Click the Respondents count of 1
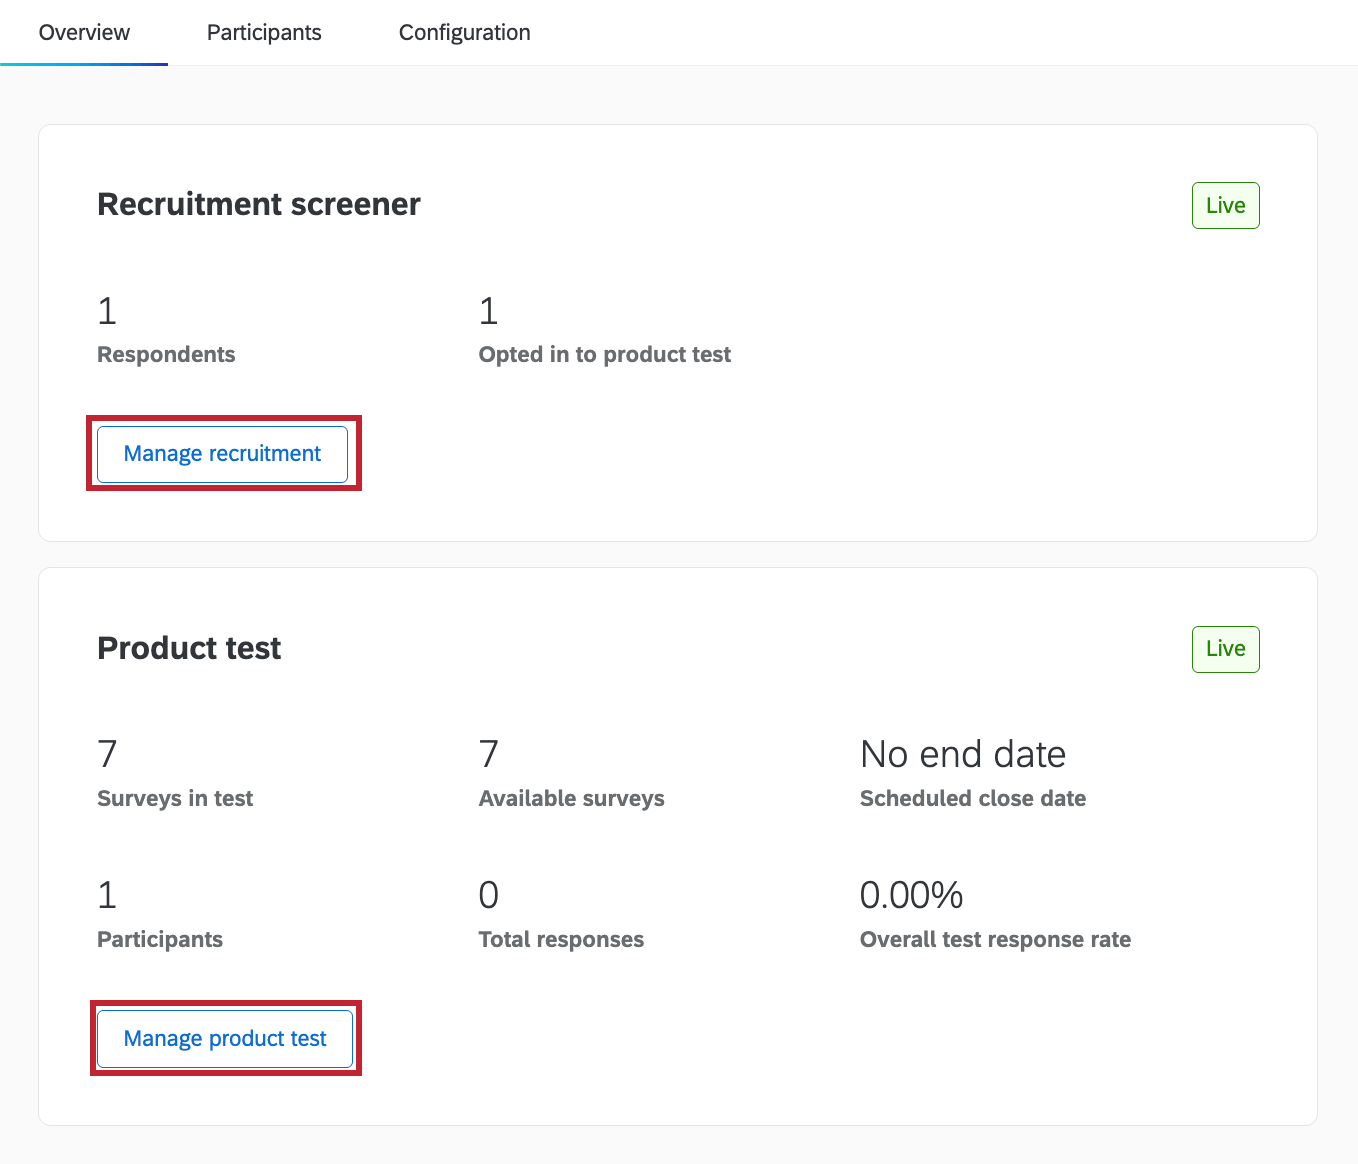1358x1164 pixels. coord(106,311)
